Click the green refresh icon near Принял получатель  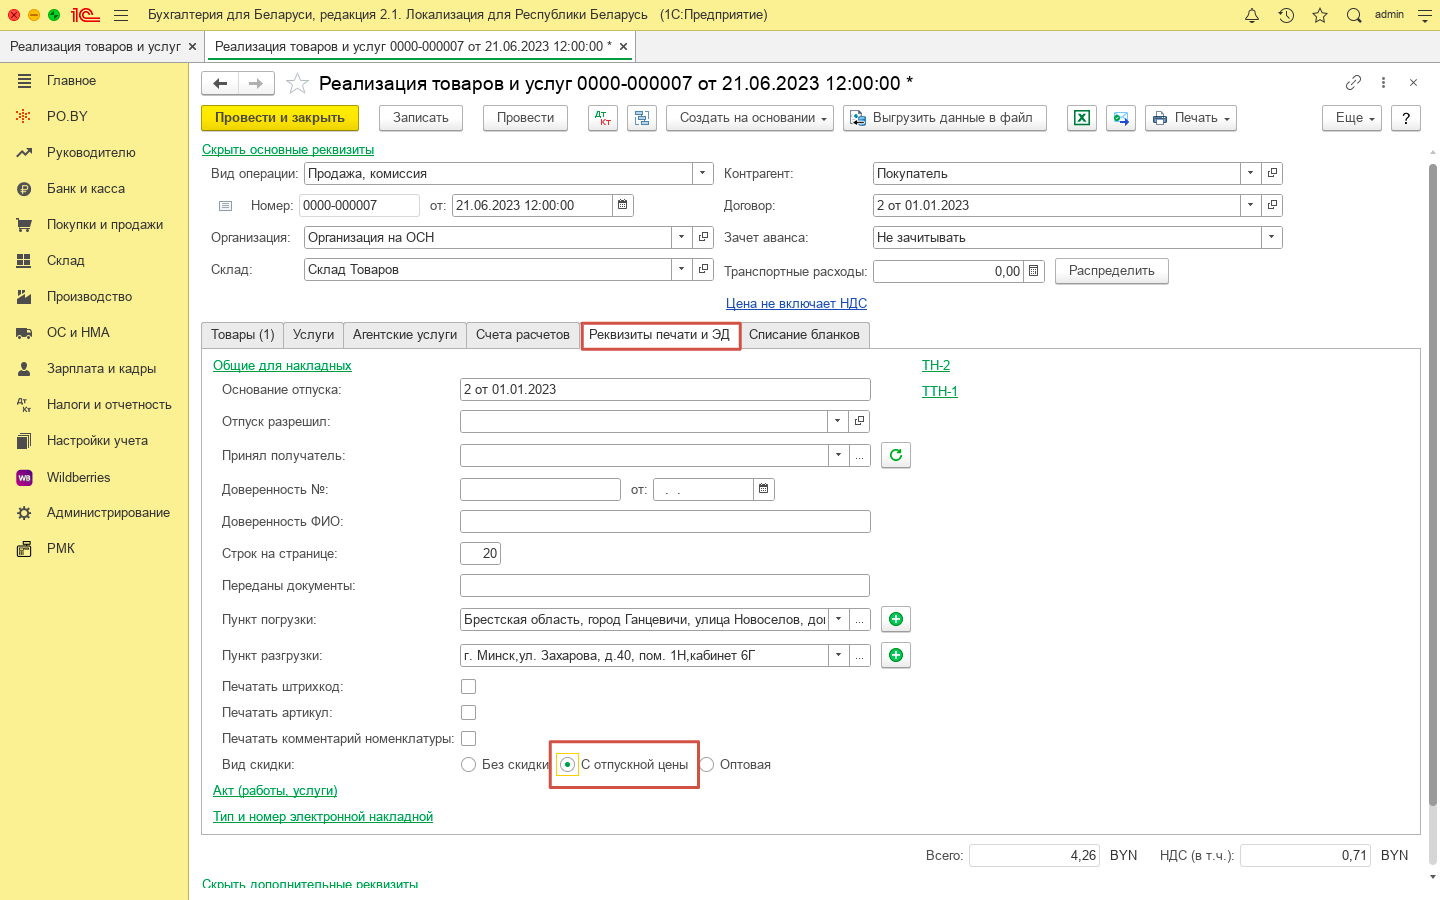(896, 455)
